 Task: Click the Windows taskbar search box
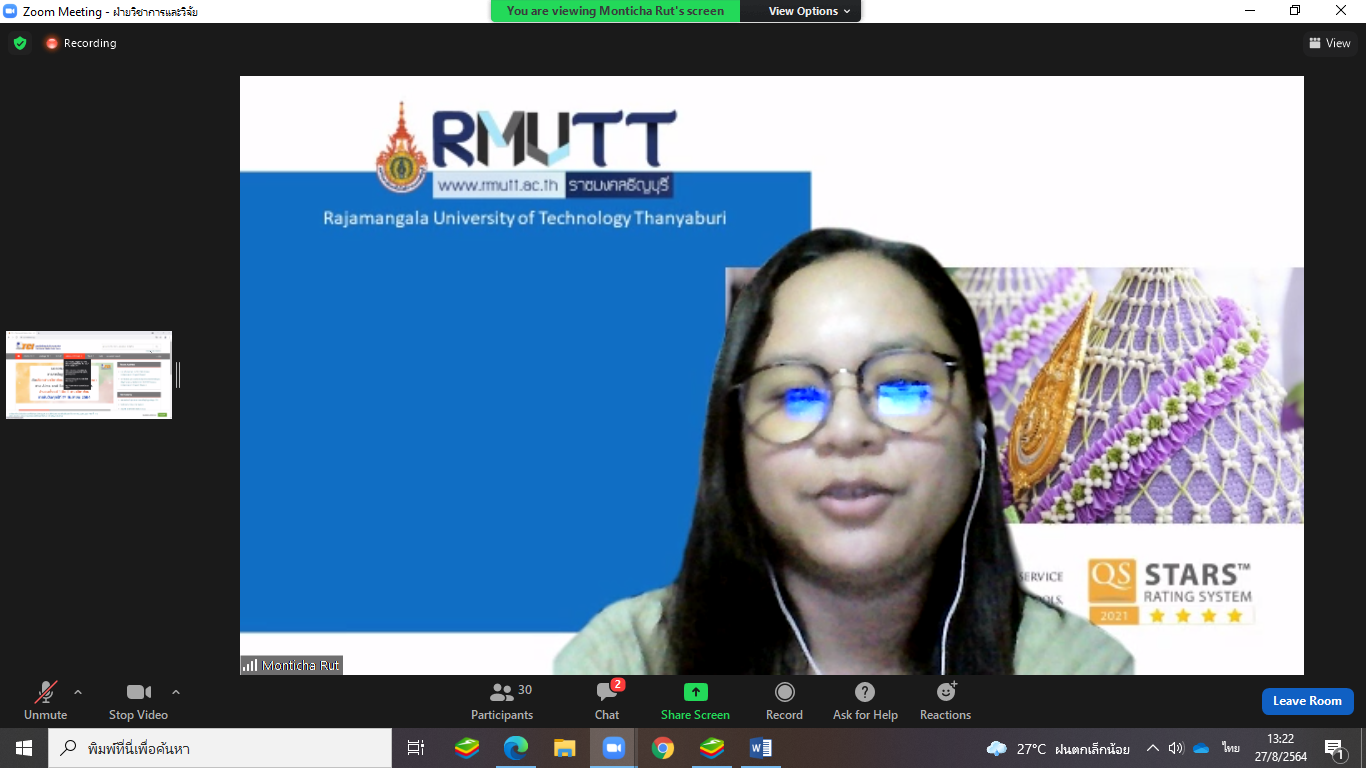pos(220,748)
